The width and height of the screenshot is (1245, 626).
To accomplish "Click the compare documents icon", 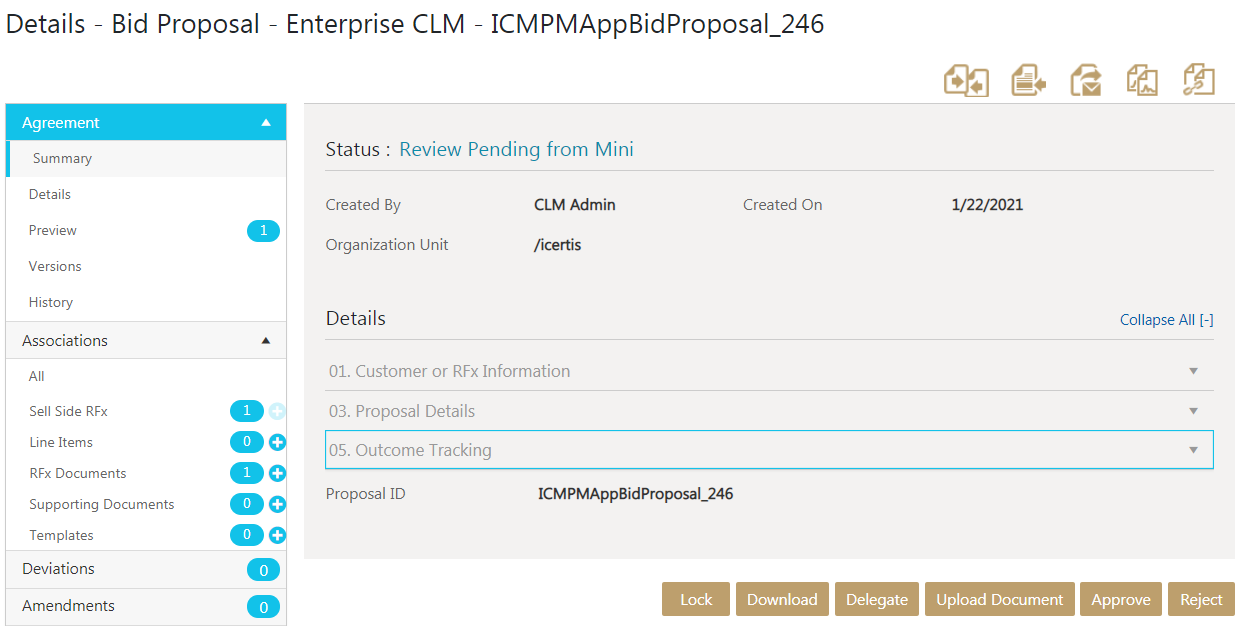I will coord(966,81).
